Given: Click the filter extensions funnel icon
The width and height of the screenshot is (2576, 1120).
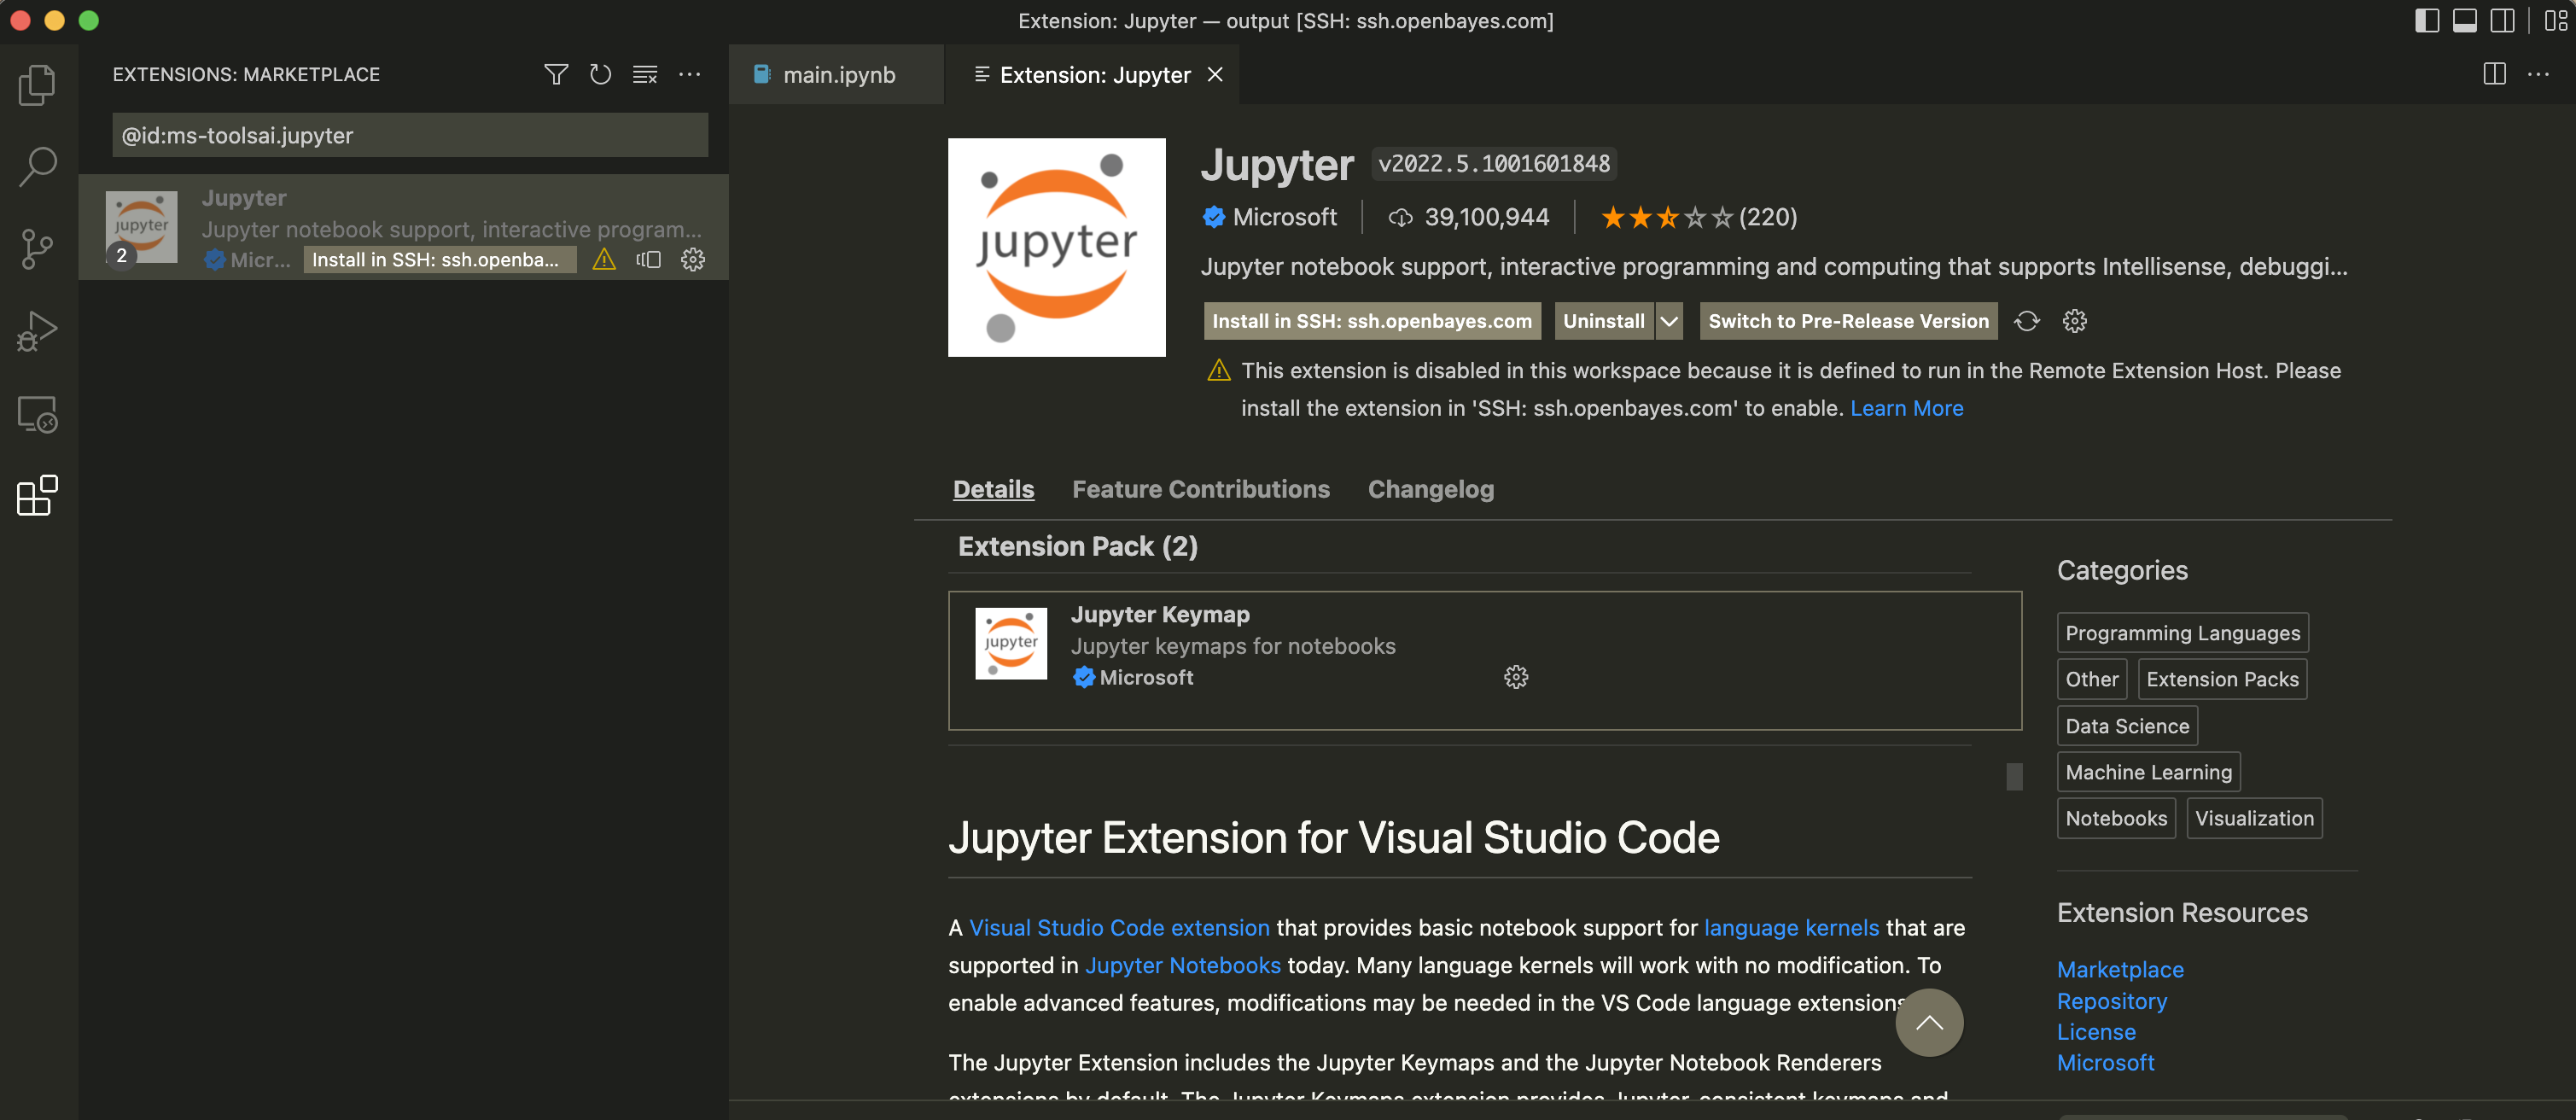Looking at the screenshot, I should point(556,74).
